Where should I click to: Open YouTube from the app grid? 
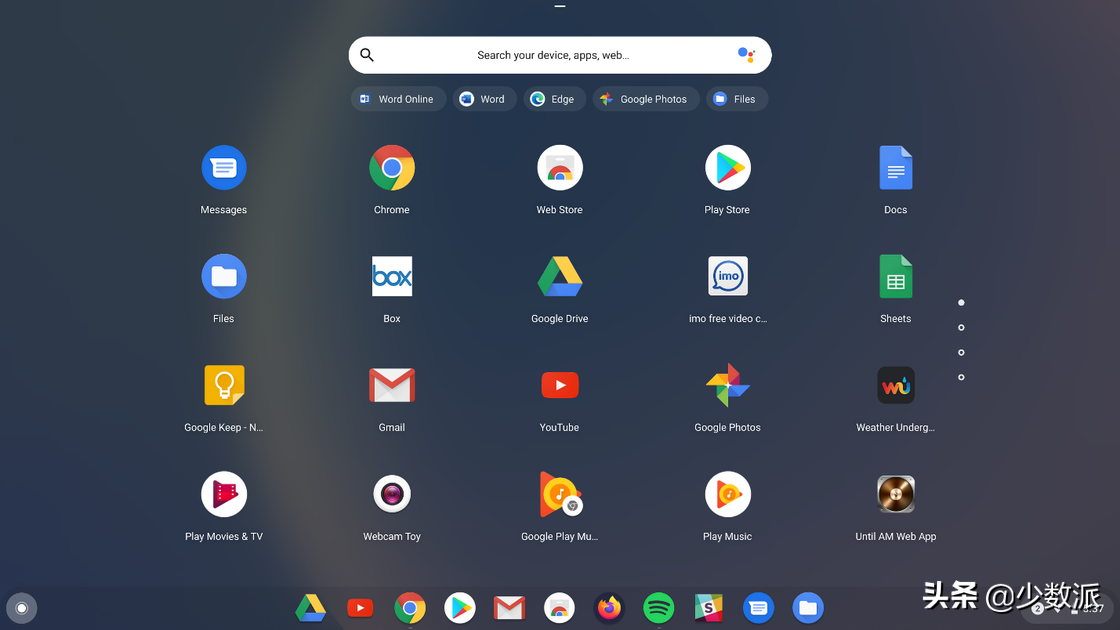(x=559, y=385)
